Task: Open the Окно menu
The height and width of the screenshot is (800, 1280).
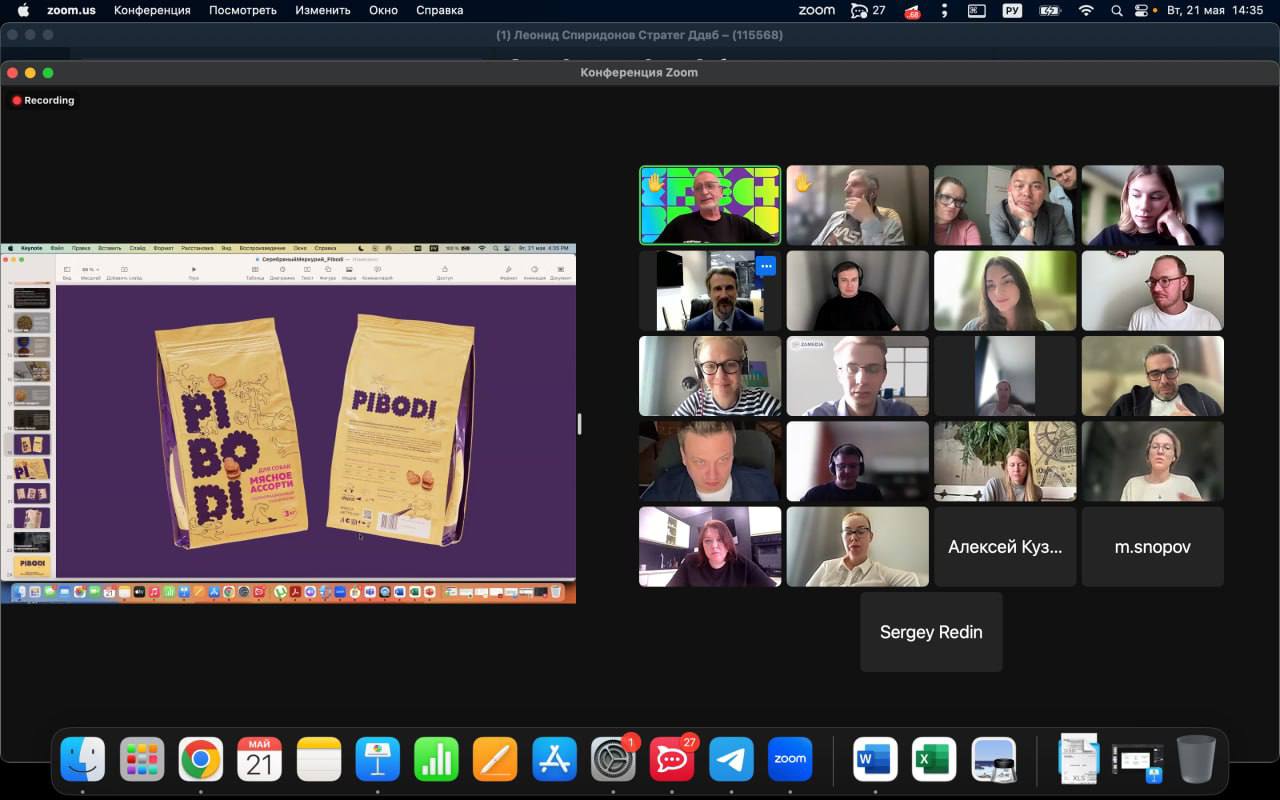Action: tap(383, 10)
